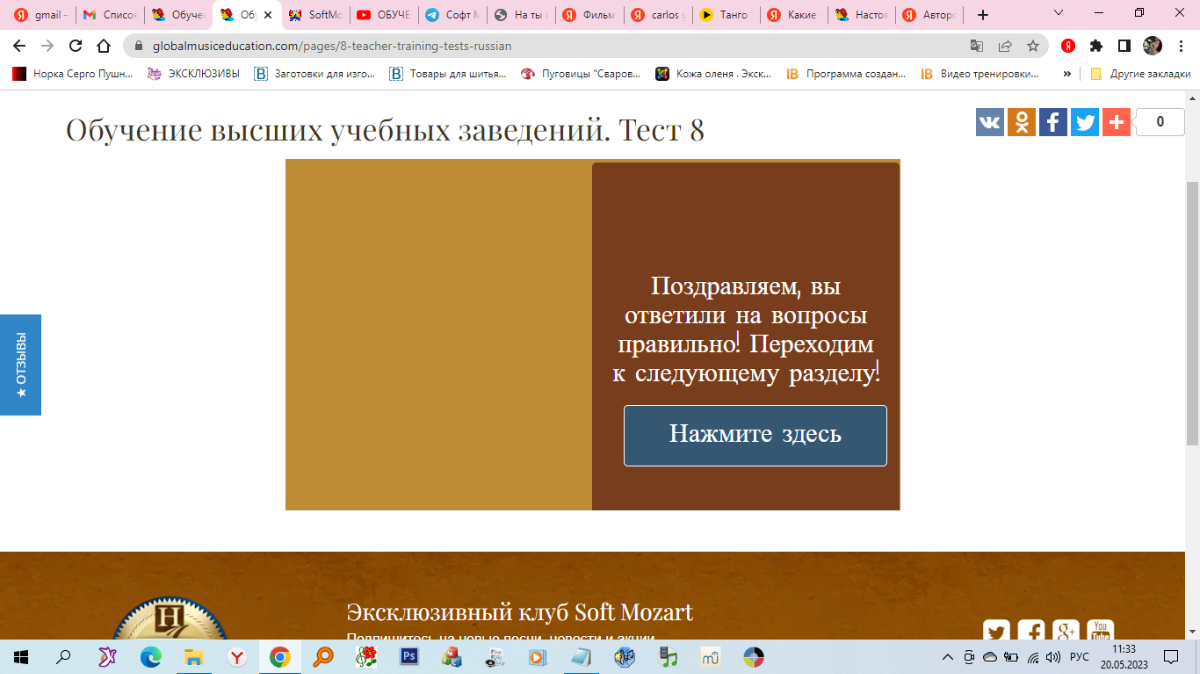Switch to the 'Фильм' tab
1200x674 pixels.
(x=589, y=15)
